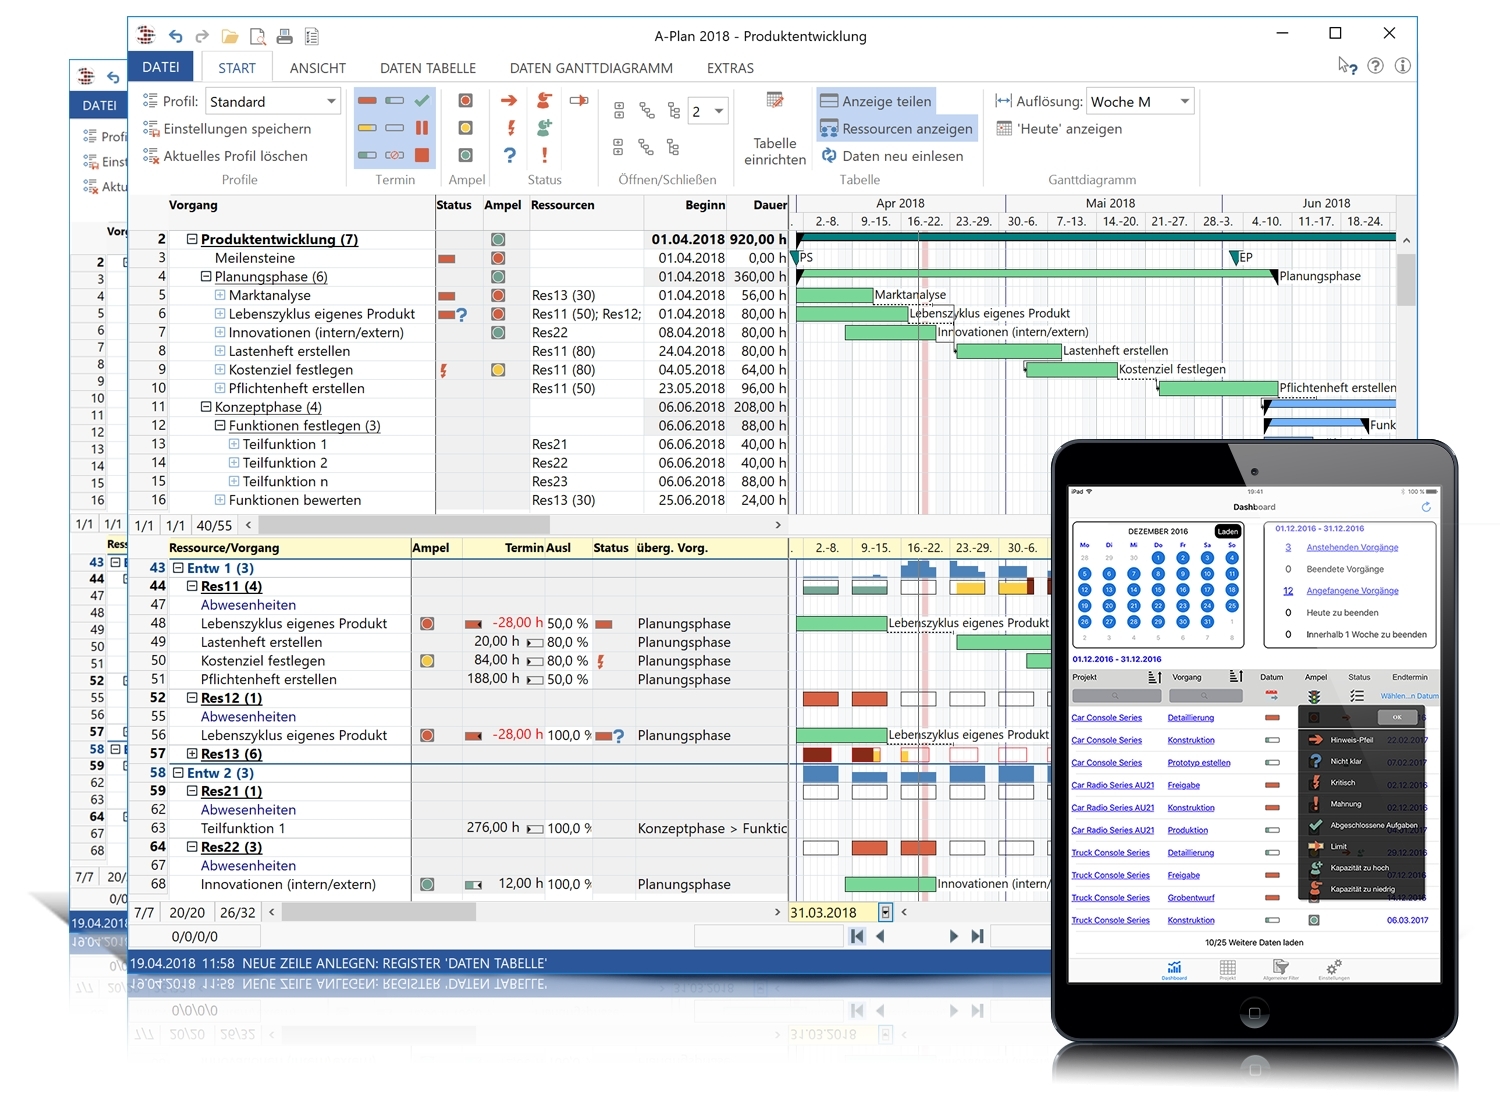Collapse the Konzeptphase (4) group
The height and width of the screenshot is (1100, 1500).
tap(206, 407)
